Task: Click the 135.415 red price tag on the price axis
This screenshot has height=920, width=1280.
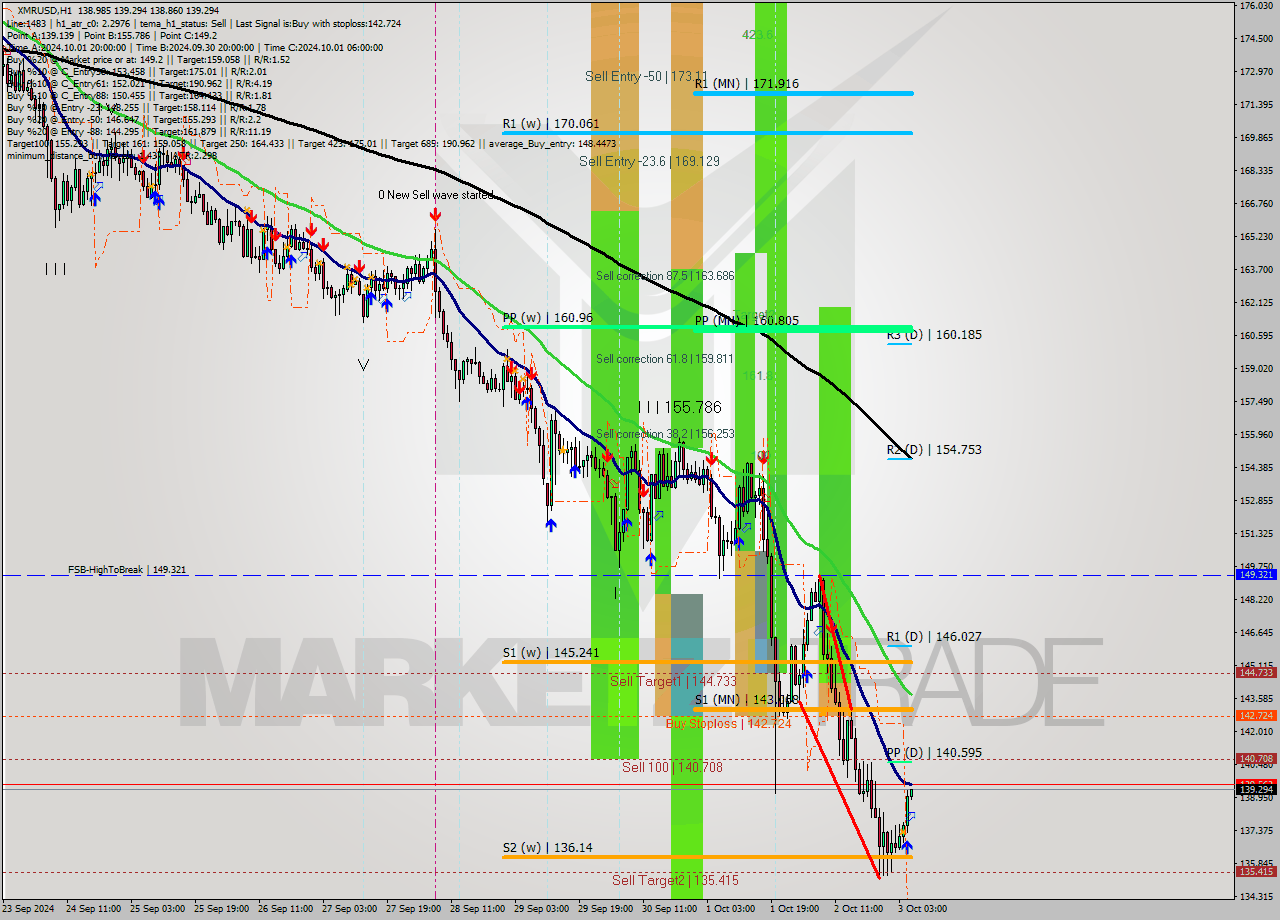Action: pos(1256,871)
